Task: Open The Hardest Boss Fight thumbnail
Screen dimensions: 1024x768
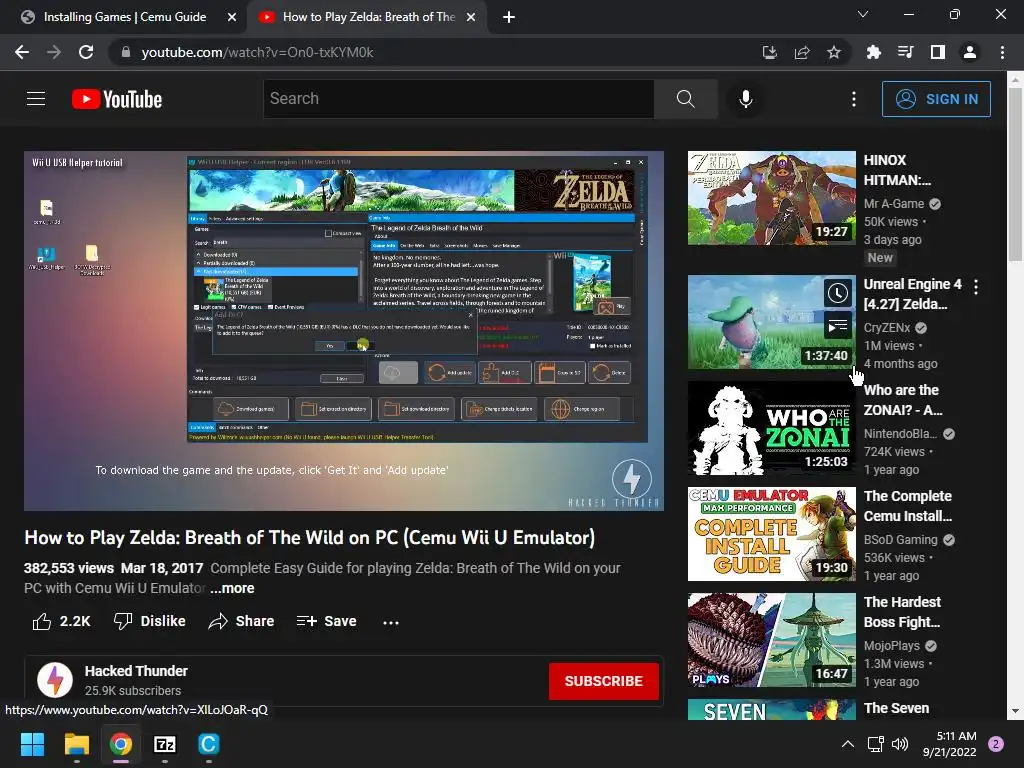Action: (x=771, y=640)
